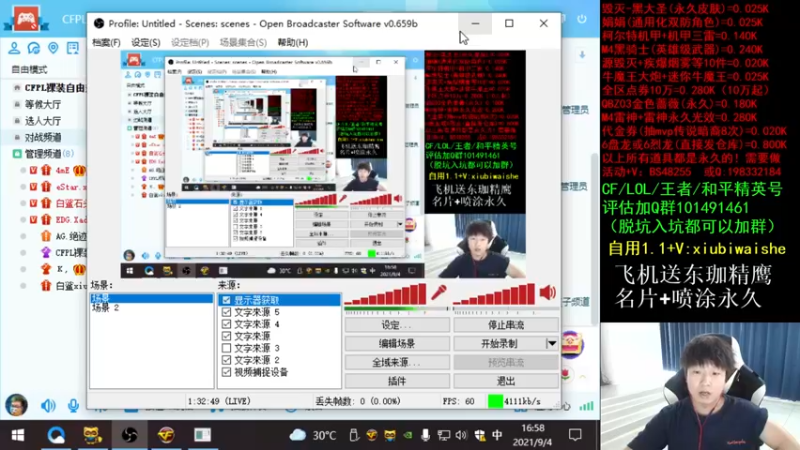Click the USB eject tray icon

click(354, 435)
